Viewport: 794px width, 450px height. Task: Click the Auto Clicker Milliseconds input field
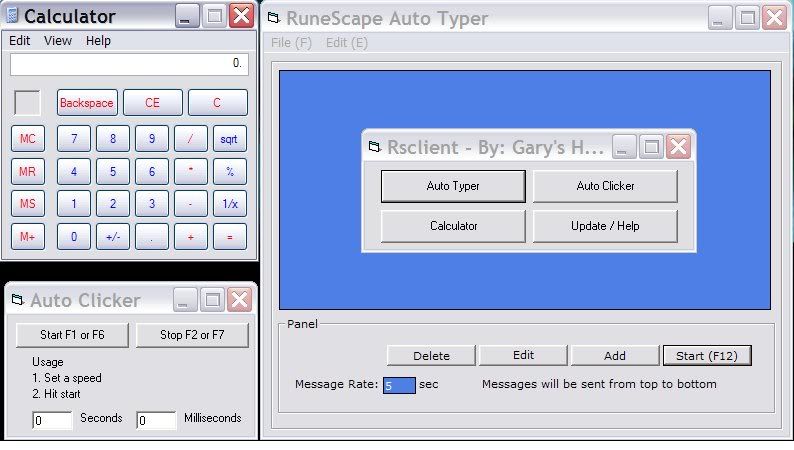point(156,420)
